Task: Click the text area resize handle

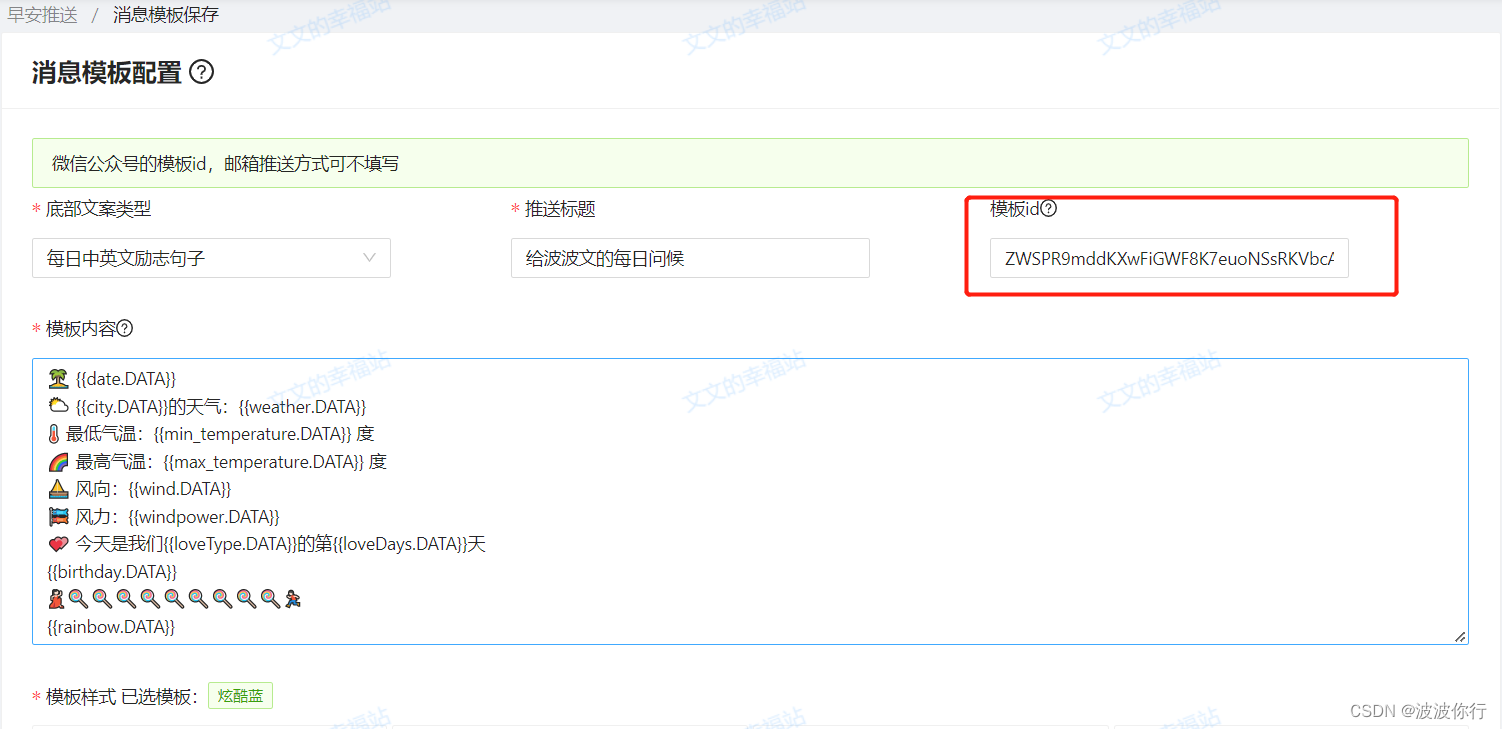Action: [x=1460, y=636]
